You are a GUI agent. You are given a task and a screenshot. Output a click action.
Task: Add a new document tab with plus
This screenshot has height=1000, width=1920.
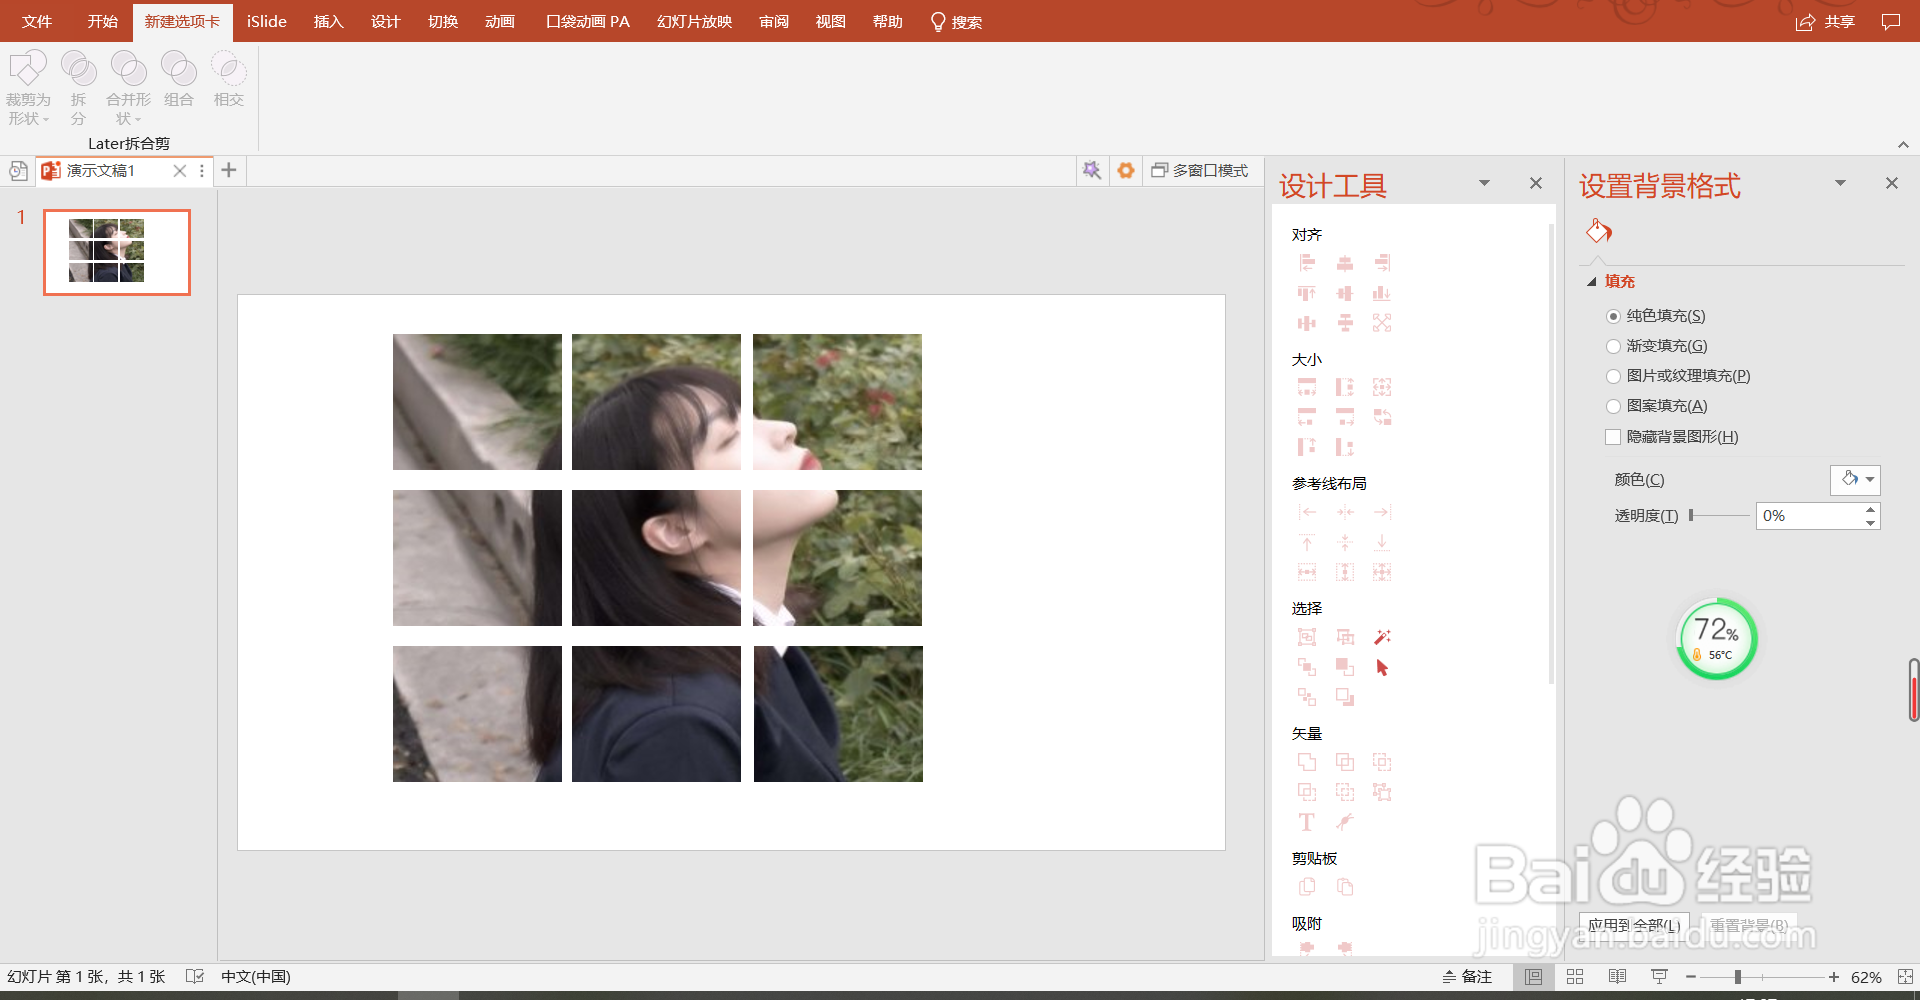coord(229,171)
